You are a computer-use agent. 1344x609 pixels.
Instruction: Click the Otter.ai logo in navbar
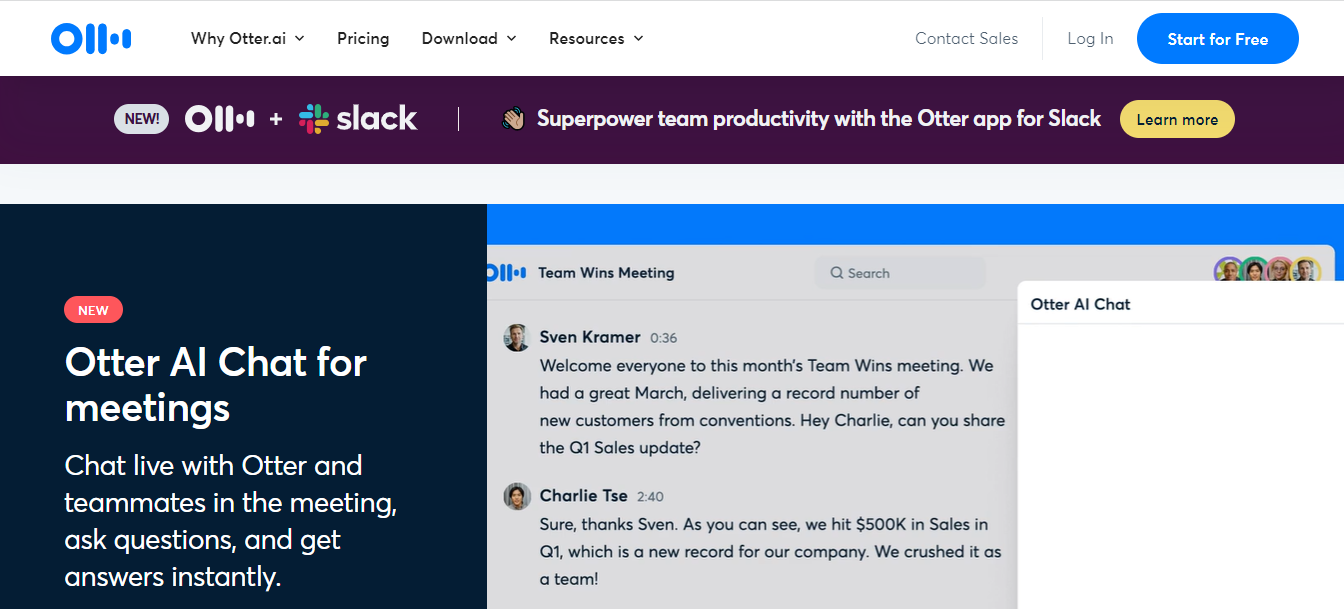(x=91, y=39)
